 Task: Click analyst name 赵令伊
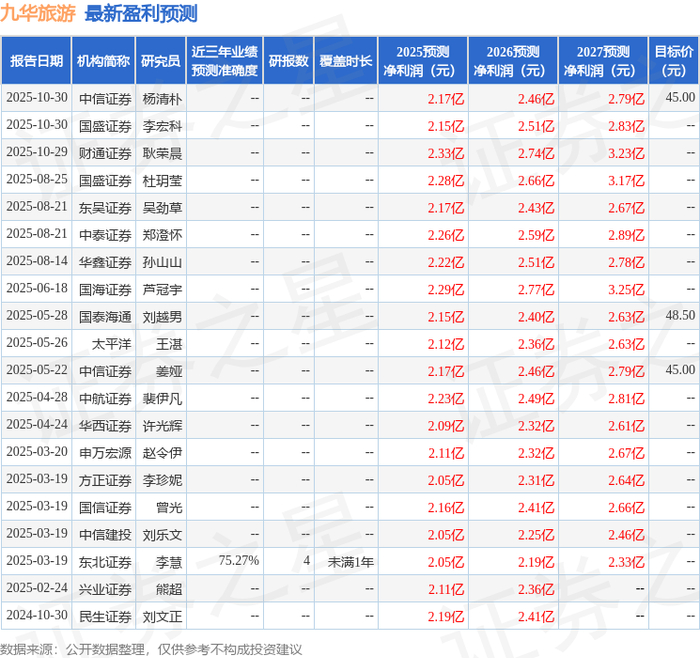tap(162, 453)
